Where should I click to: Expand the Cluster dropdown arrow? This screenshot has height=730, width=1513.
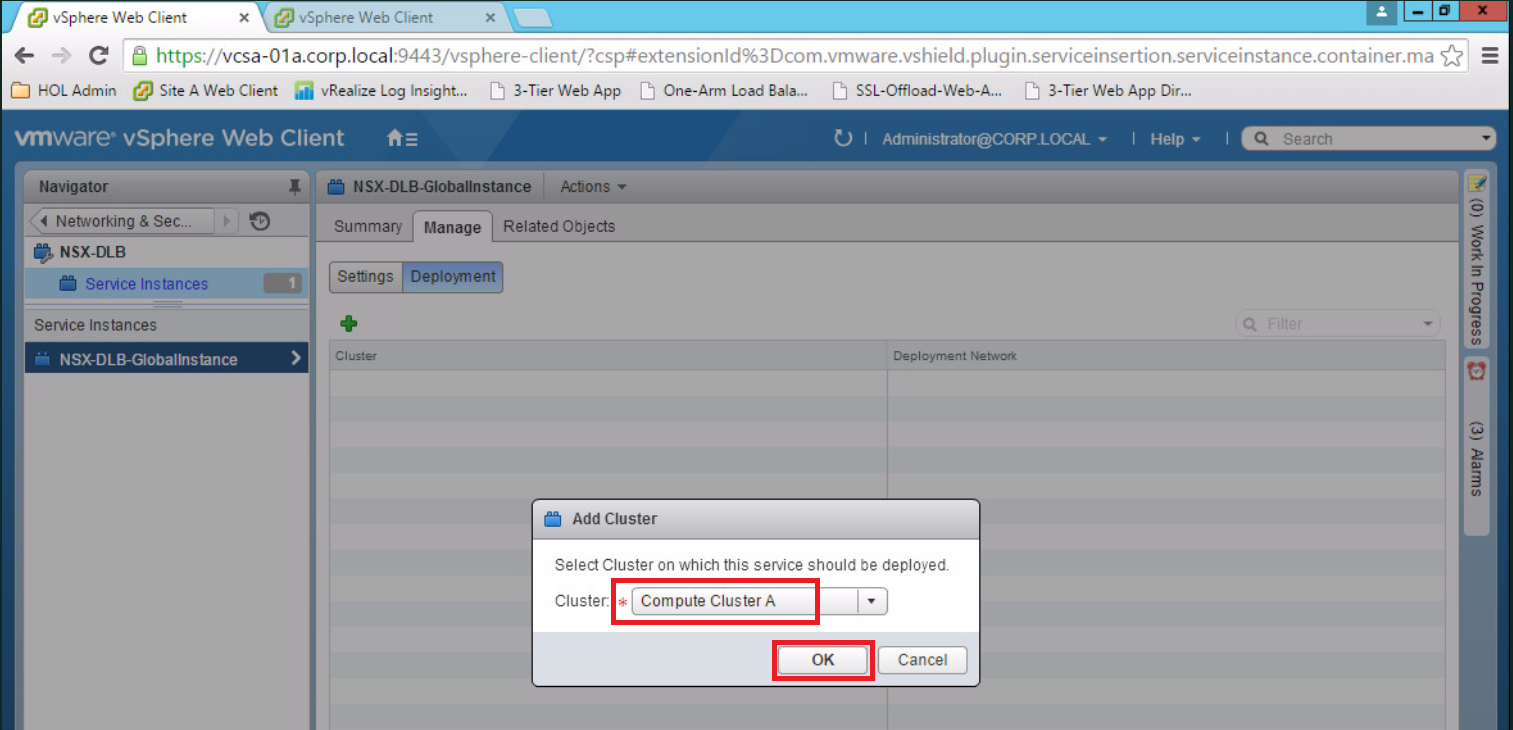tap(872, 601)
